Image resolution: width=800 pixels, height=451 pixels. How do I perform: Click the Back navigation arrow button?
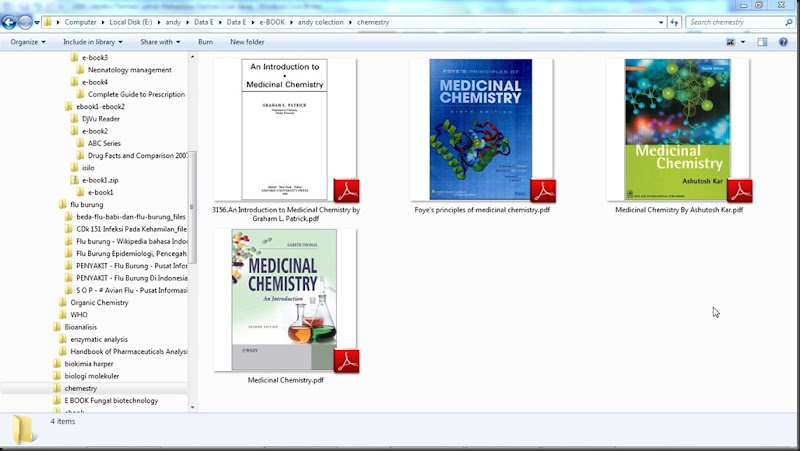pos(9,22)
